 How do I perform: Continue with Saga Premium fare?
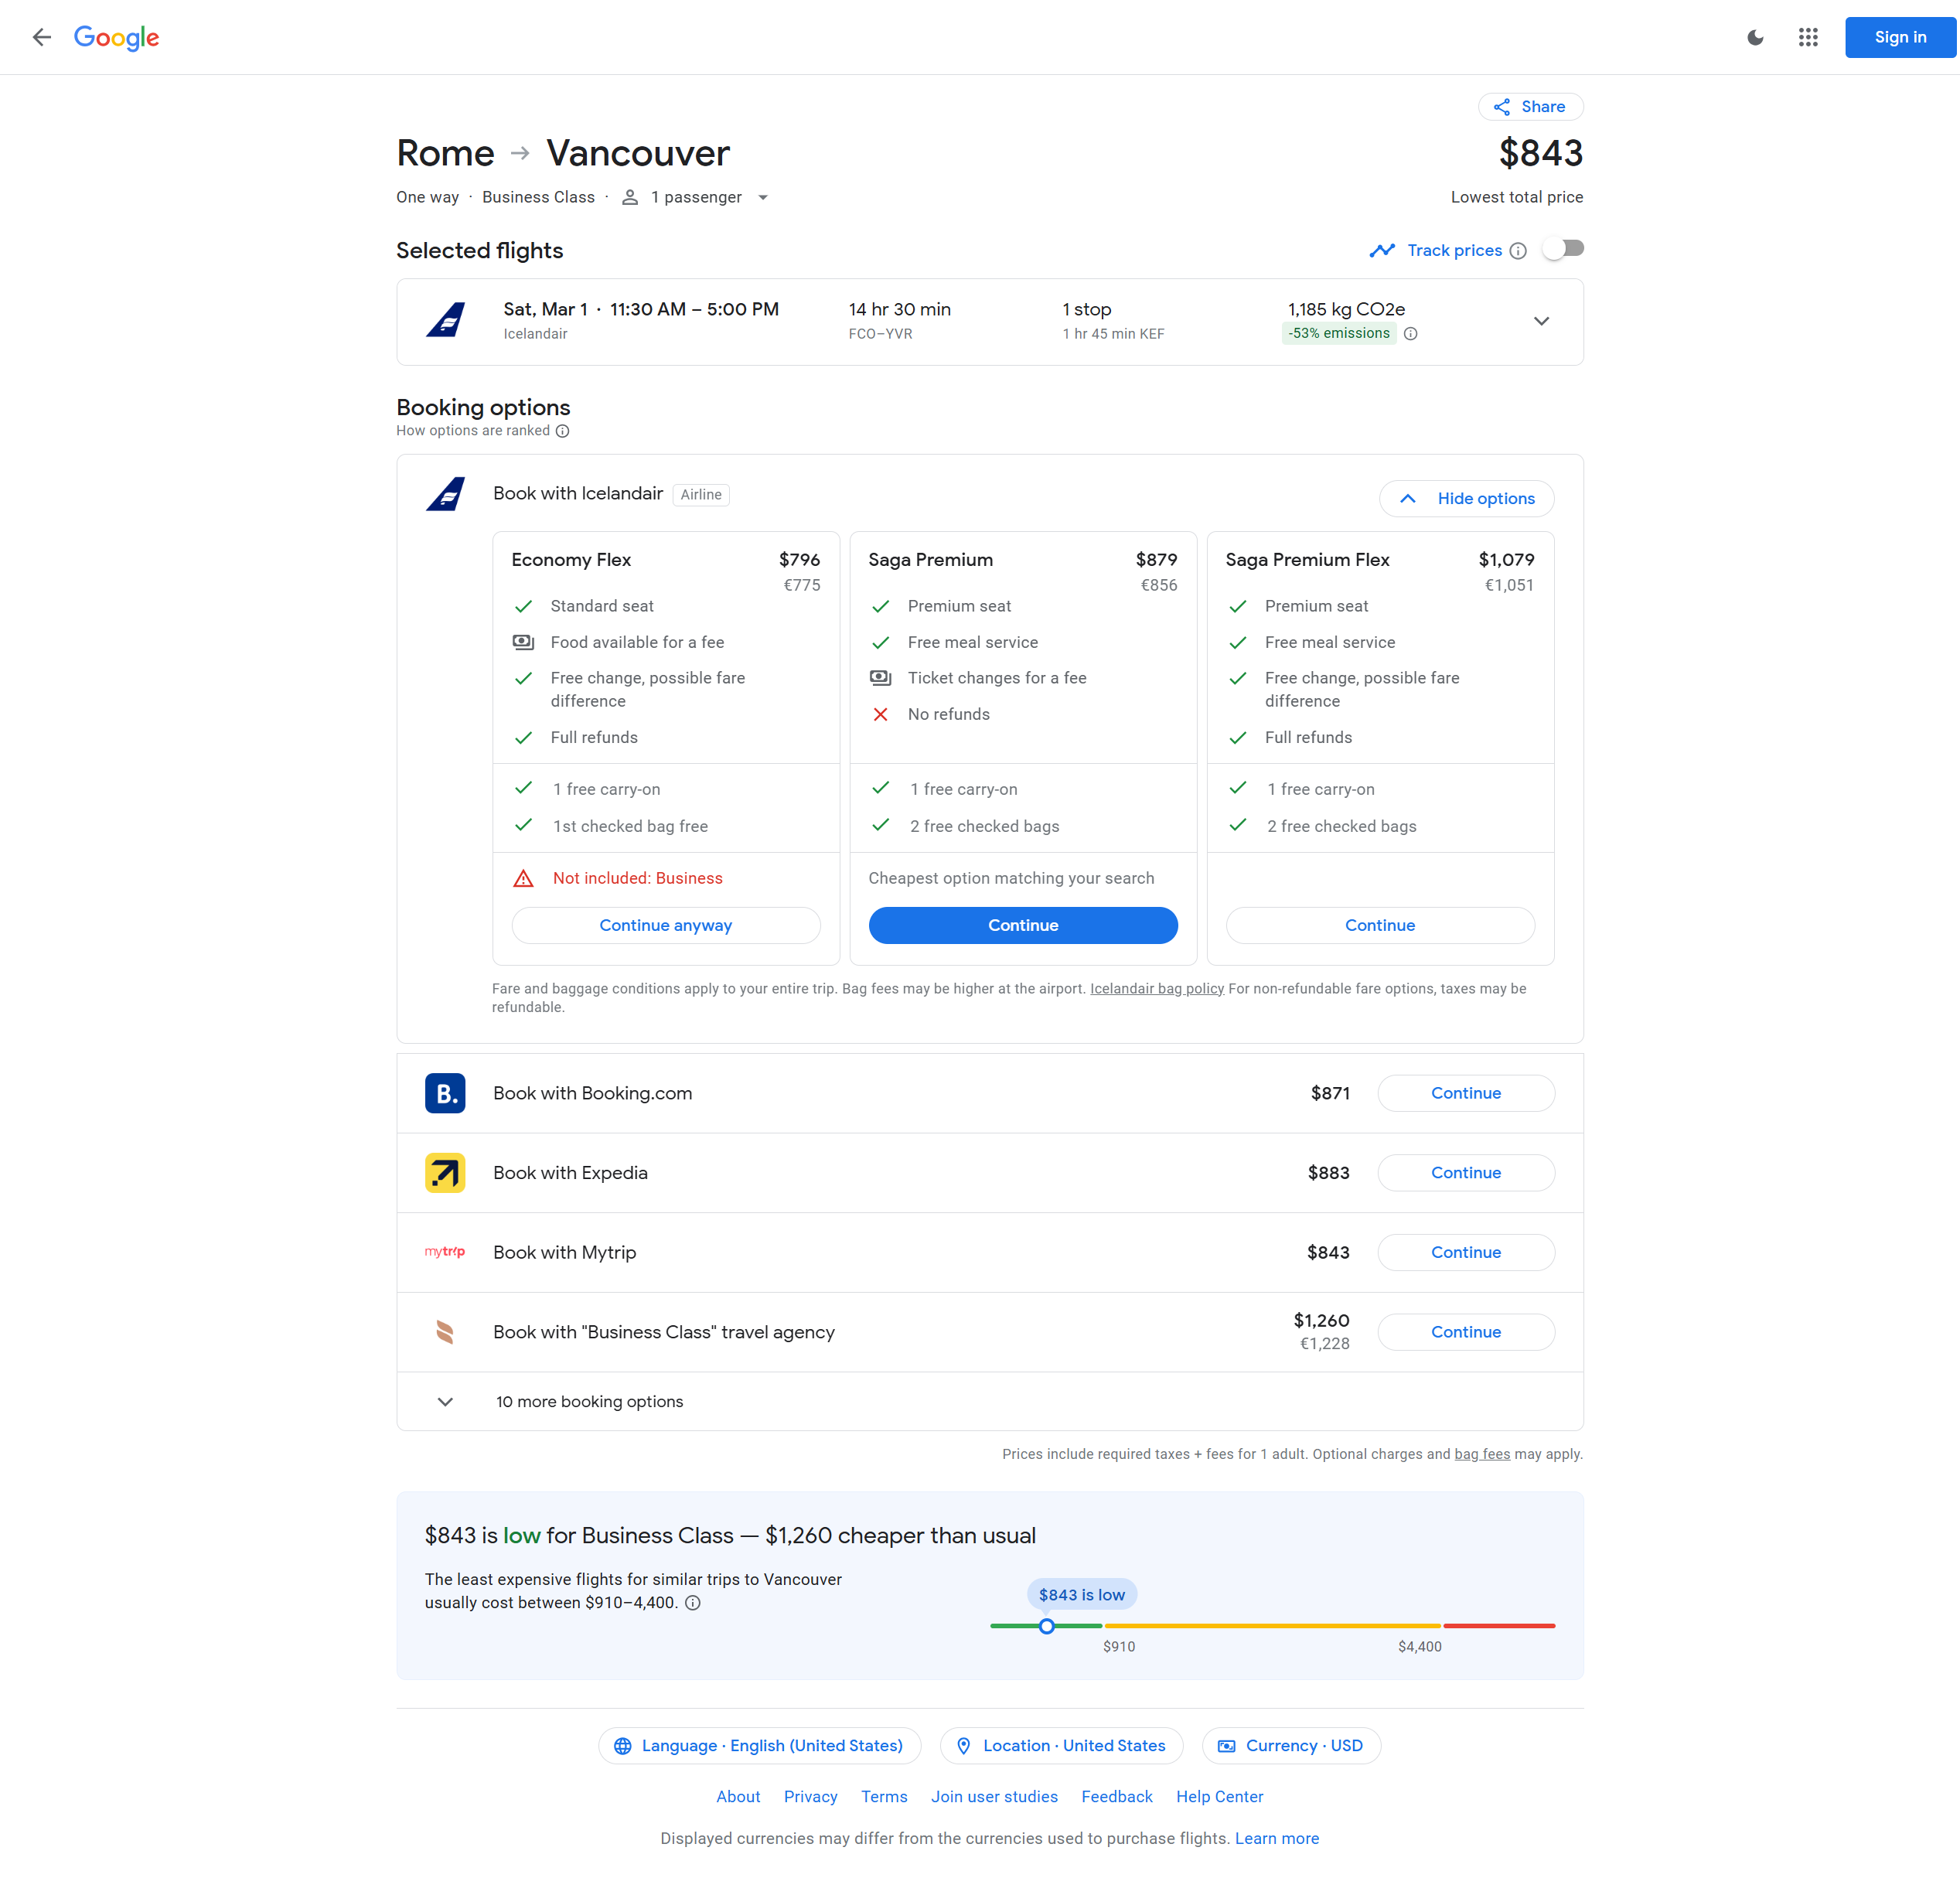1022,925
